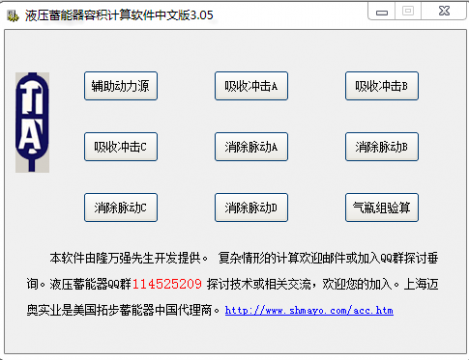Click the 液压蓄能器容积计算软件中文版3.05 title text
The image size is (469, 360).
119,15
